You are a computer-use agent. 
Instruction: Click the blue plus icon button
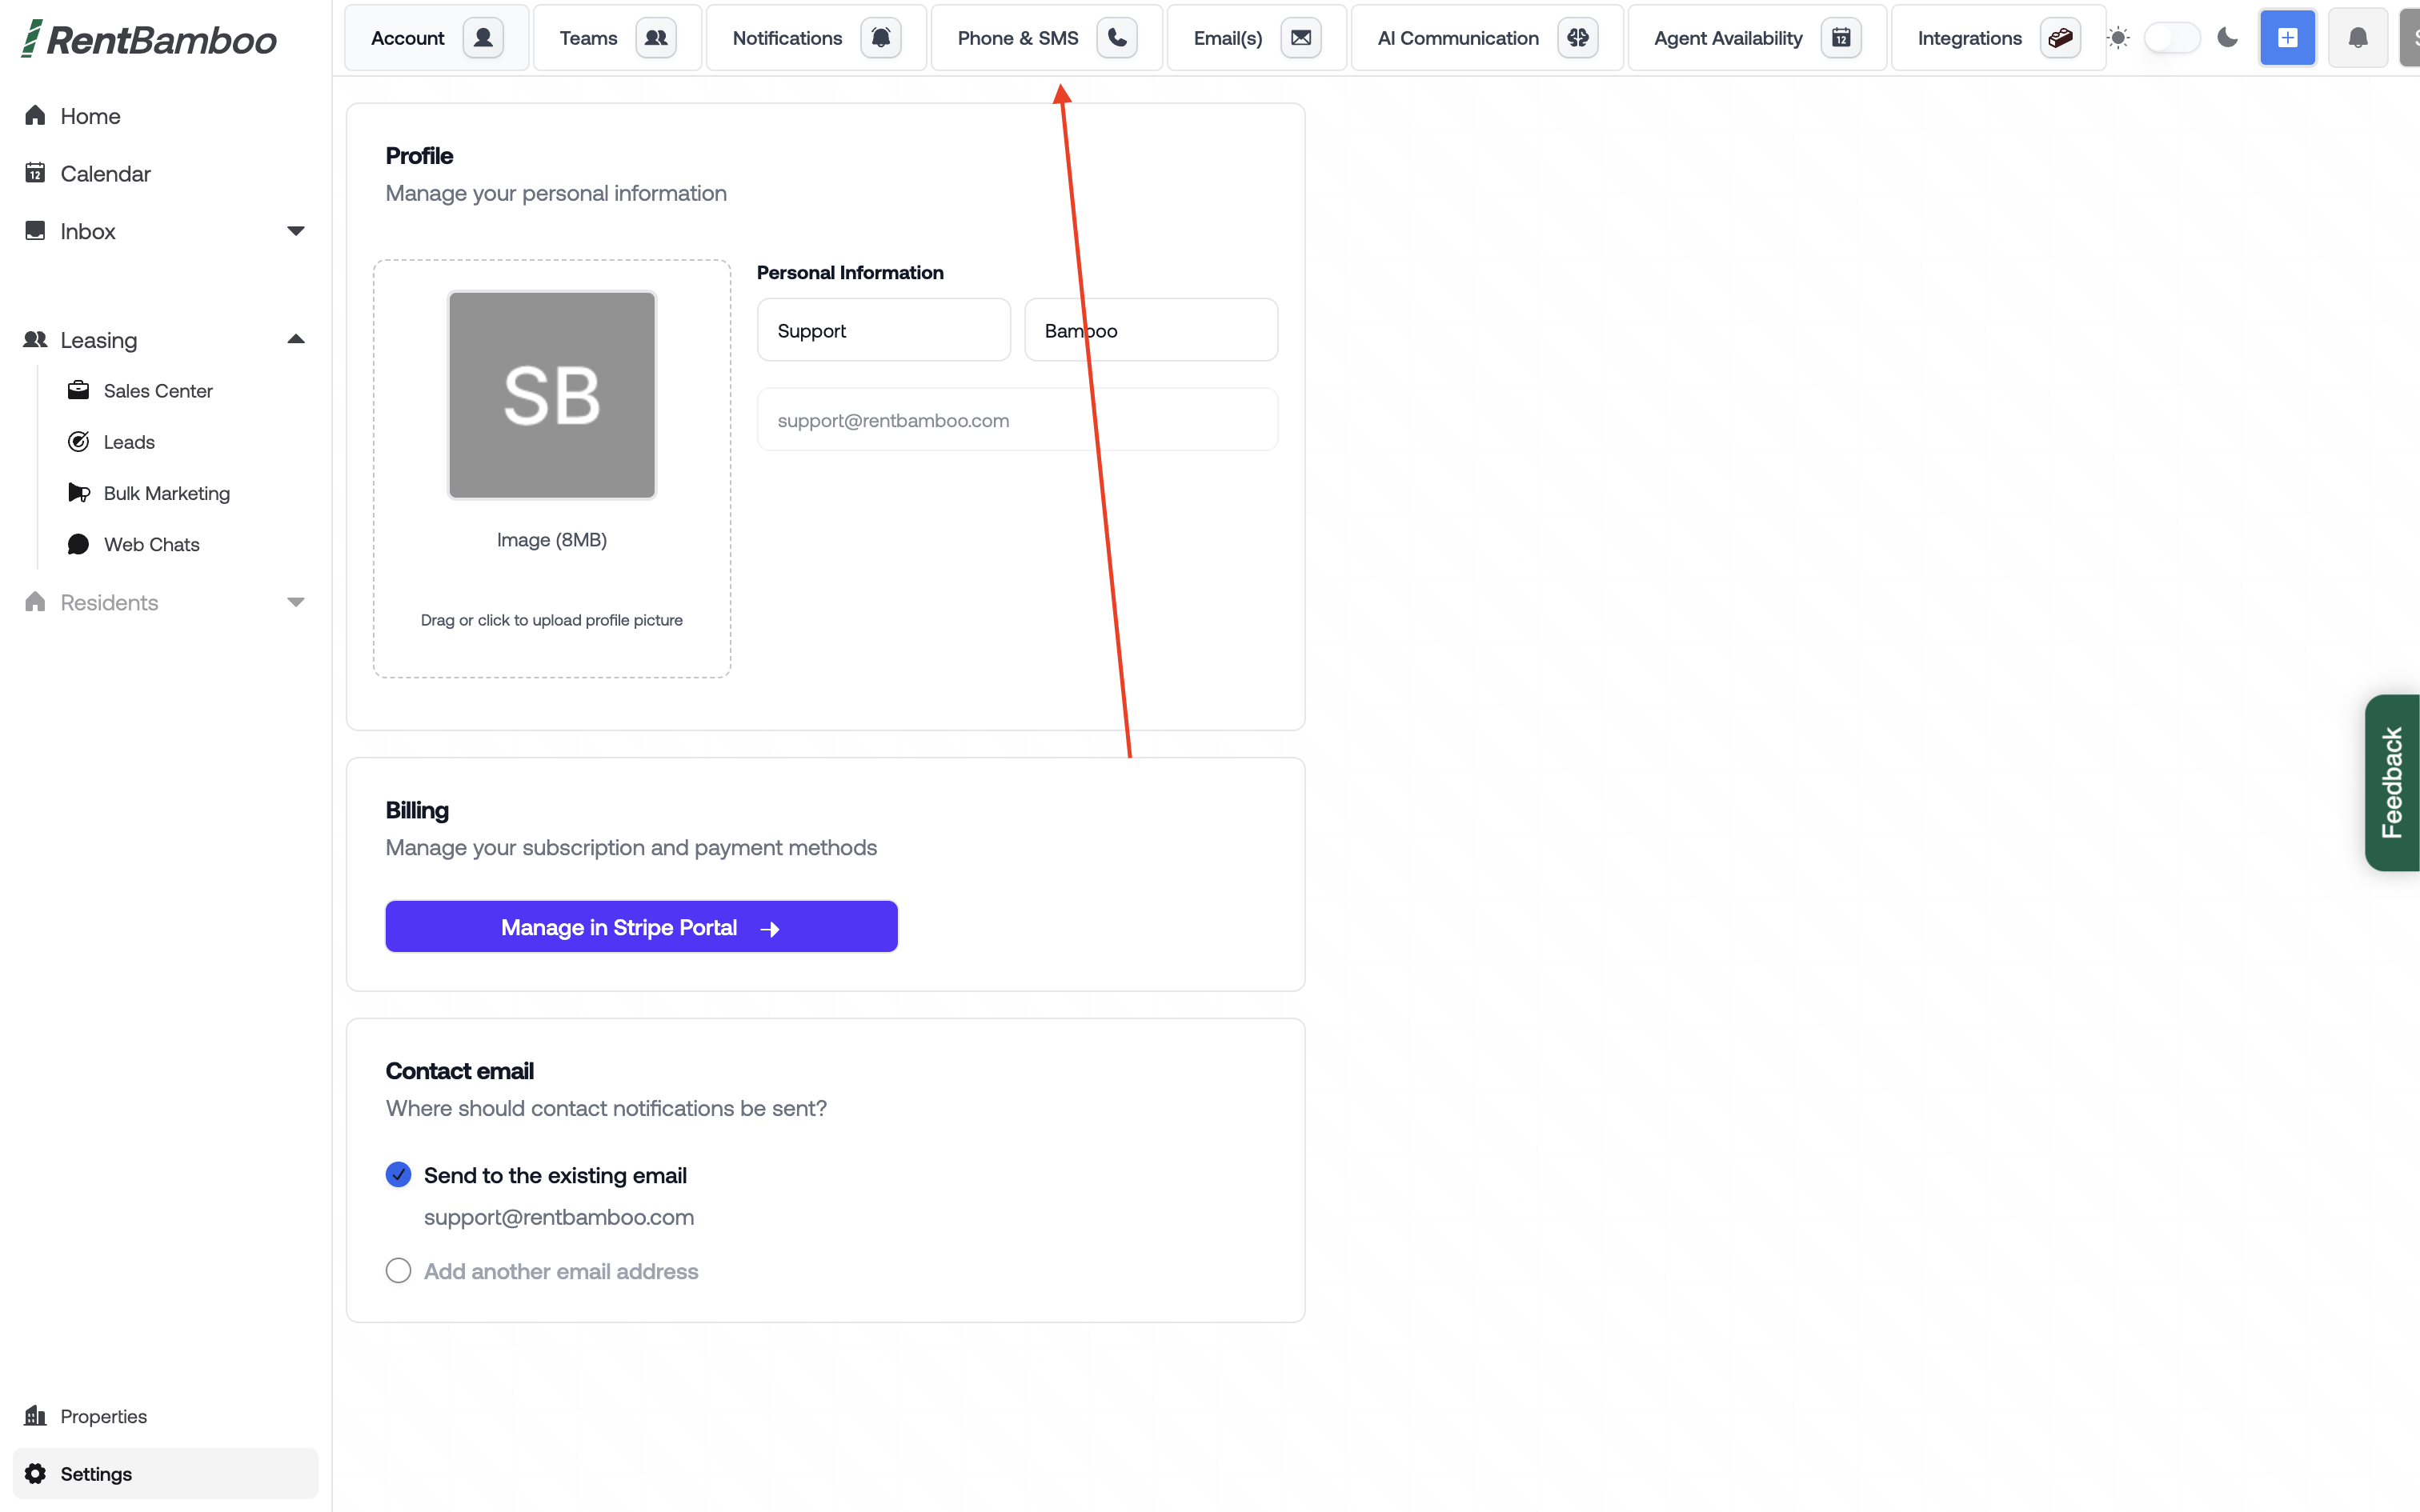(2287, 38)
